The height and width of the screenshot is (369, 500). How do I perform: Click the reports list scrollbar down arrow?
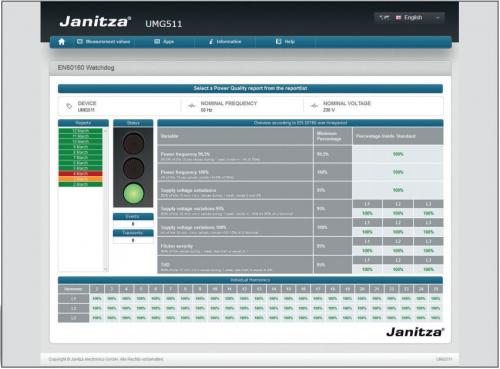[x=106, y=269]
